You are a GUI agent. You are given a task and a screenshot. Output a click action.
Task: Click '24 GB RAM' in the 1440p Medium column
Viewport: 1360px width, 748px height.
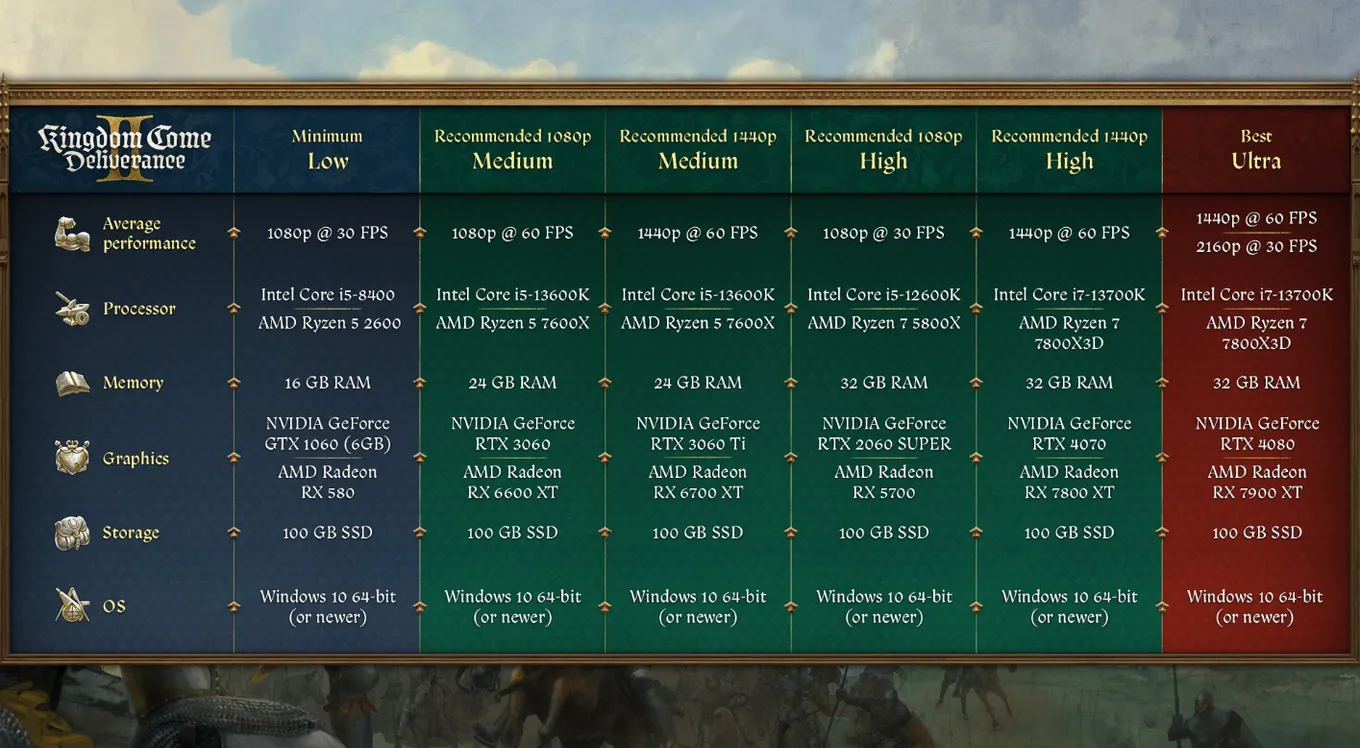click(698, 383)
